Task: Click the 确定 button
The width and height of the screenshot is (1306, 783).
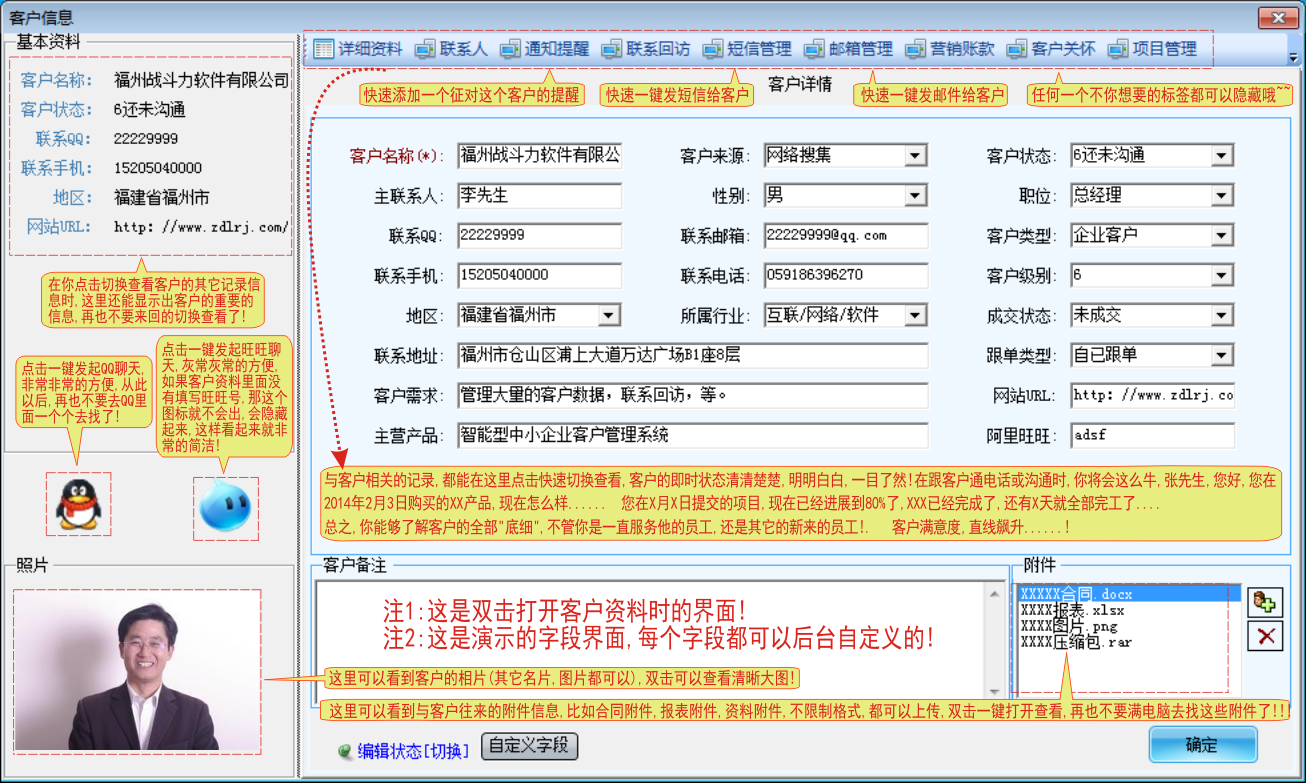Action: [1202, 745]
